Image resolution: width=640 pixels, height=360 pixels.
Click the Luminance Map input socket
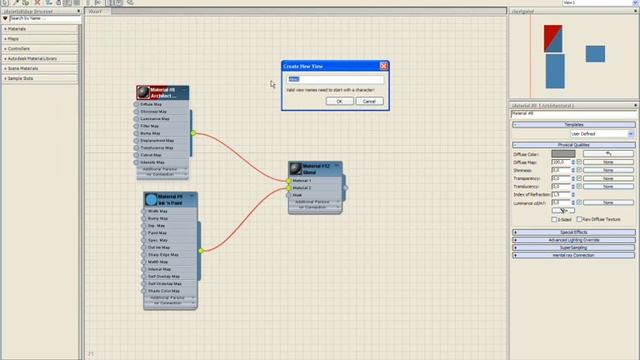tap(136, 119)
